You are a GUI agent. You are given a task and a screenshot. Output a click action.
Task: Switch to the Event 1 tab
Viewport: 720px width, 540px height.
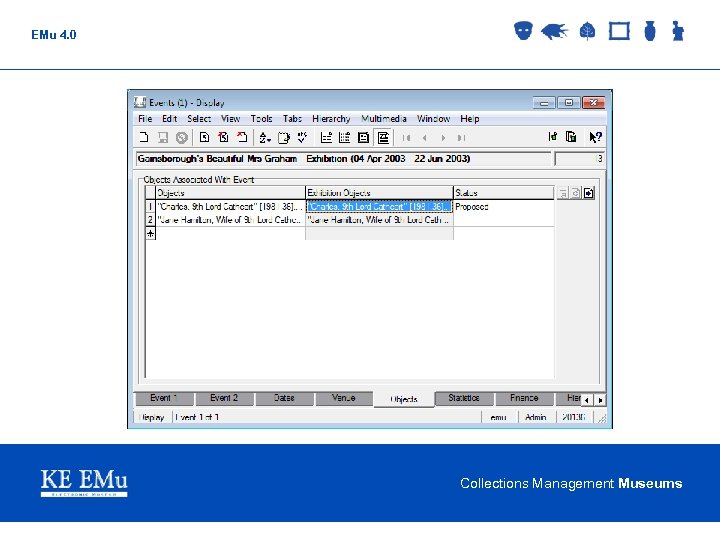pyautogui.click(x=164, y=398)
